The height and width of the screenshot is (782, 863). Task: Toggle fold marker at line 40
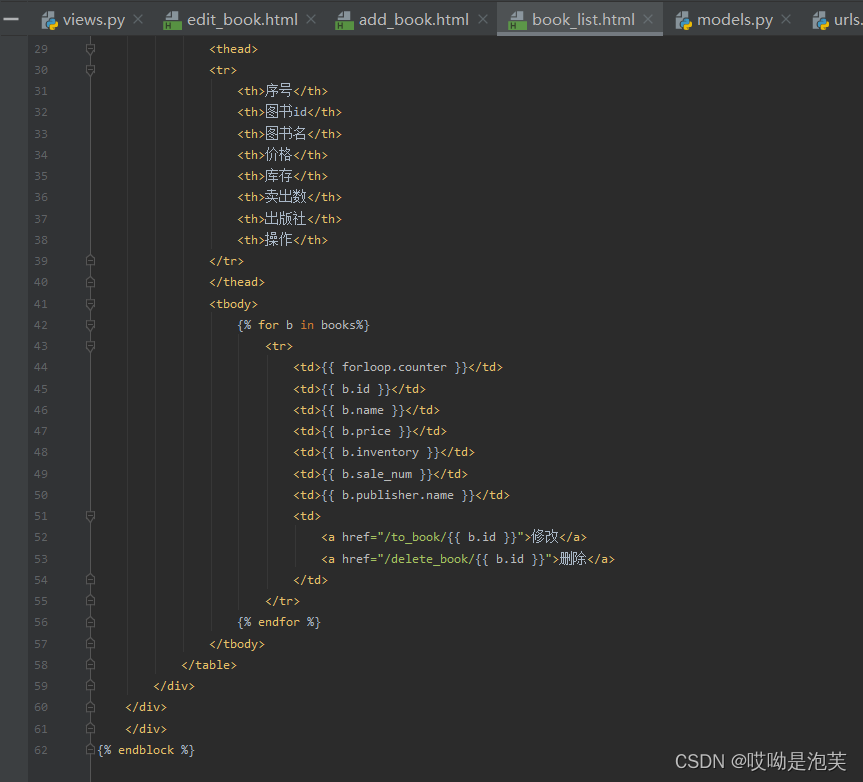coord(90,282)
